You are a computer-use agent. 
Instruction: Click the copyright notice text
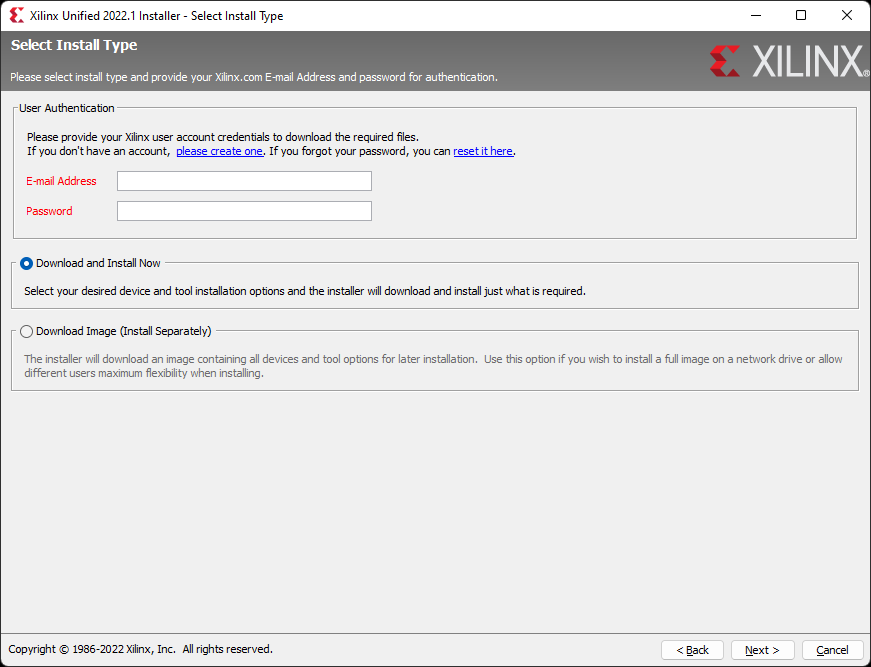141,649
